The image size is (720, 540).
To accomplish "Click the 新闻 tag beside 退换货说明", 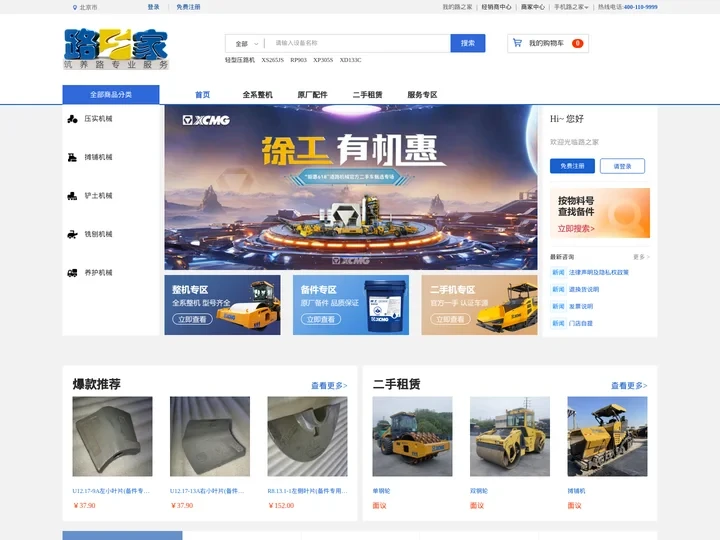I will pyautogui.click(x=558, y=289).
